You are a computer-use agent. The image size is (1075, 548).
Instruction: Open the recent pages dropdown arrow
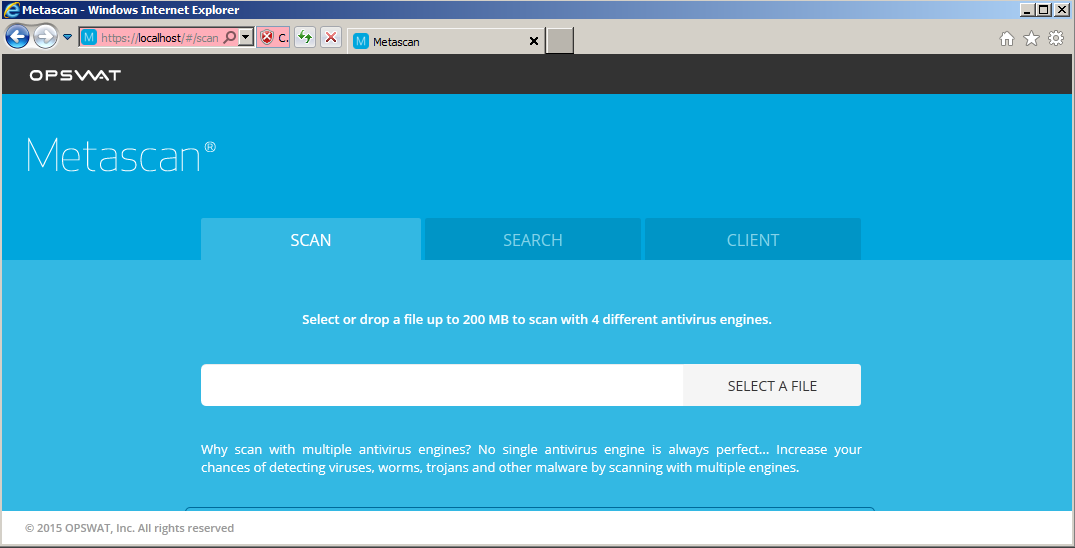pos(67,37)
